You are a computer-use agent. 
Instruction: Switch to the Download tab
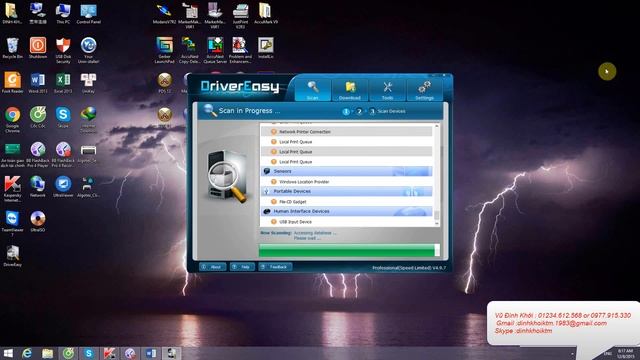[x=350, y=90]
